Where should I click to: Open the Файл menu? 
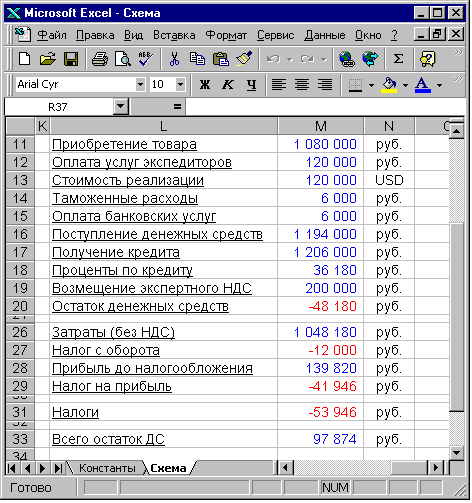[x=52, y=35]
